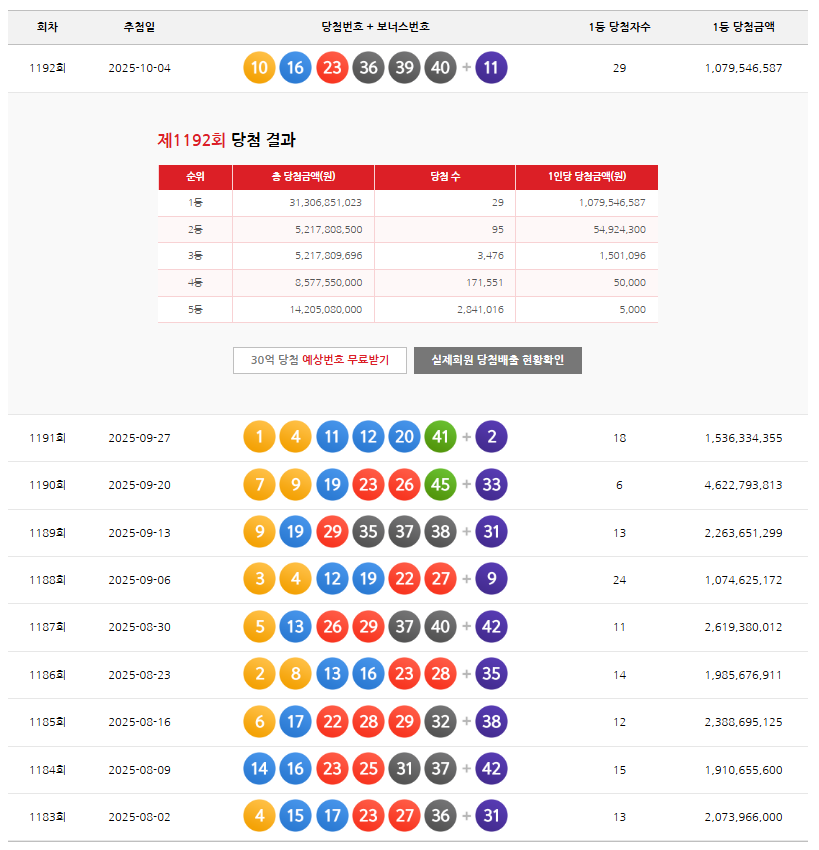Image resolution: width=819 pixels, height=850 pixels.
Task: Click the gray ball 38 in 1189회 row
Action: (441, 532)
